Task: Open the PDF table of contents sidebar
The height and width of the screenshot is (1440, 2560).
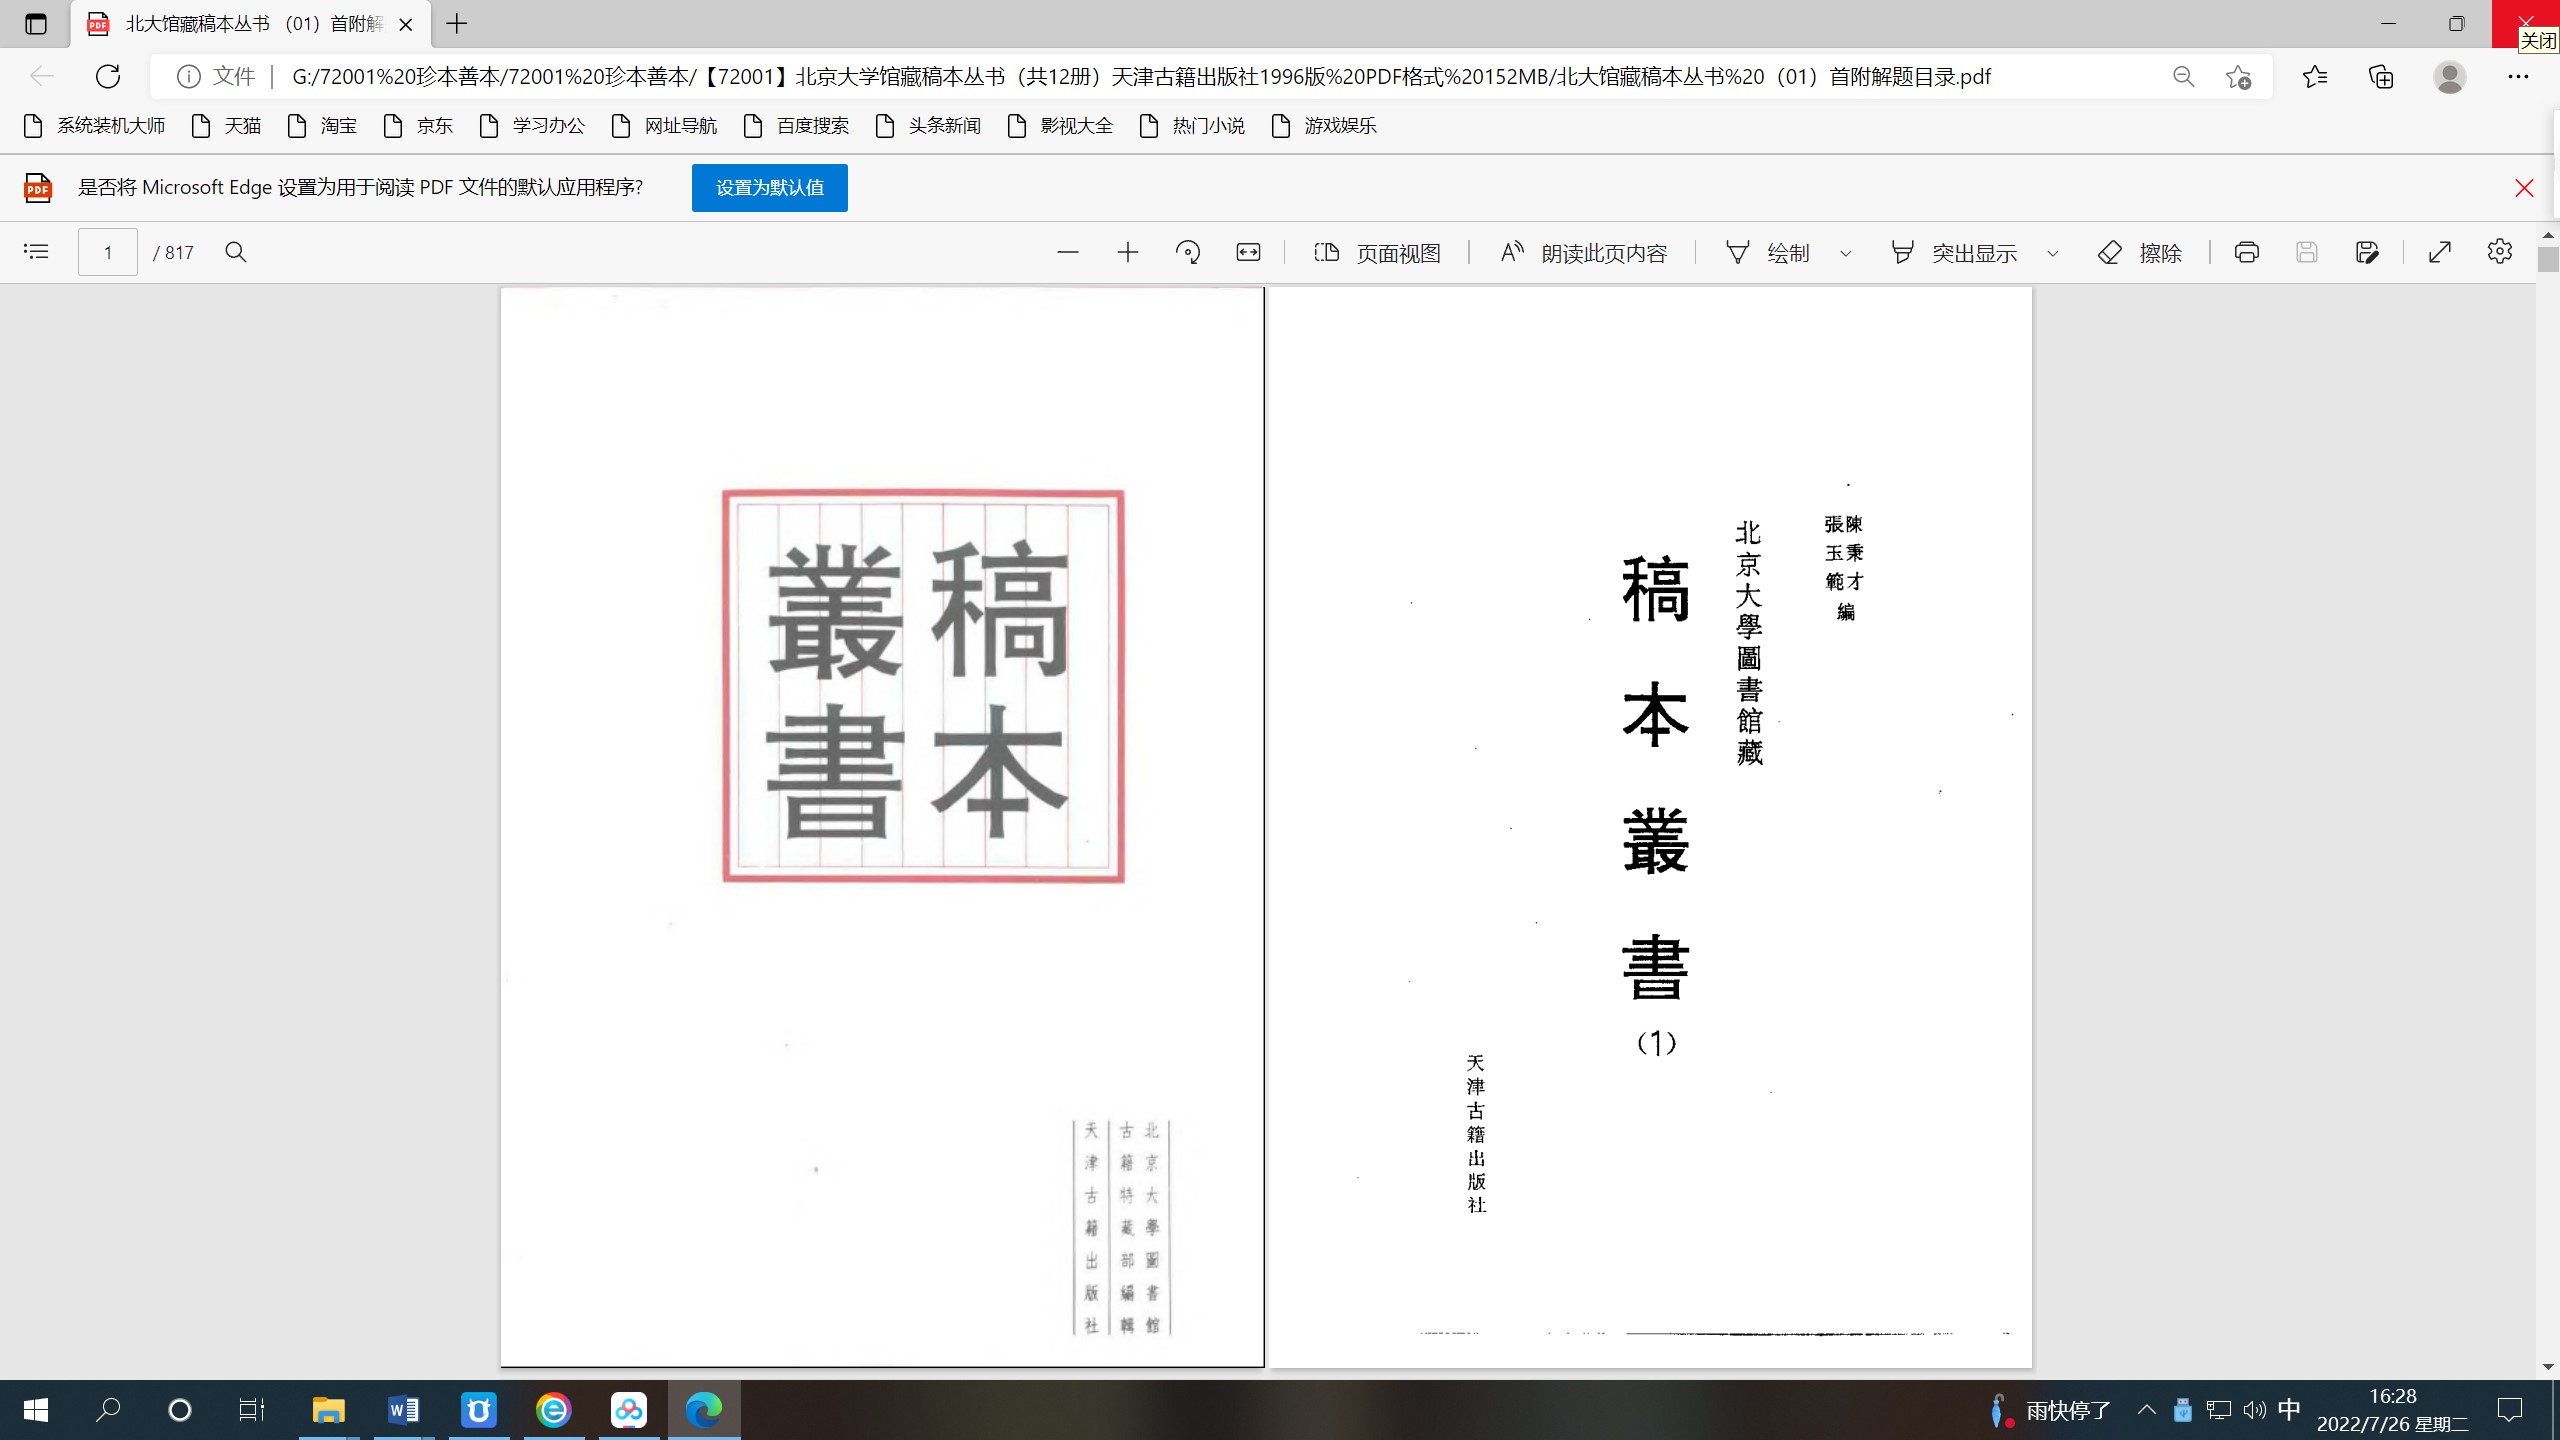Action: pyautogui.click(x=36, y=252)
